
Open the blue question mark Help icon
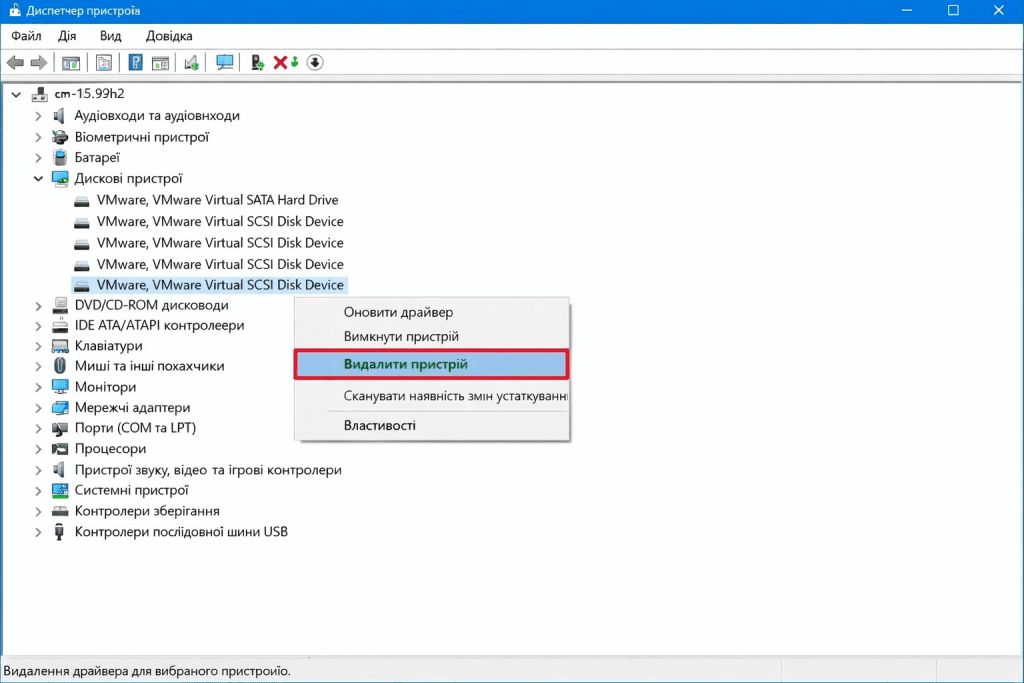(x=136, y=63)
